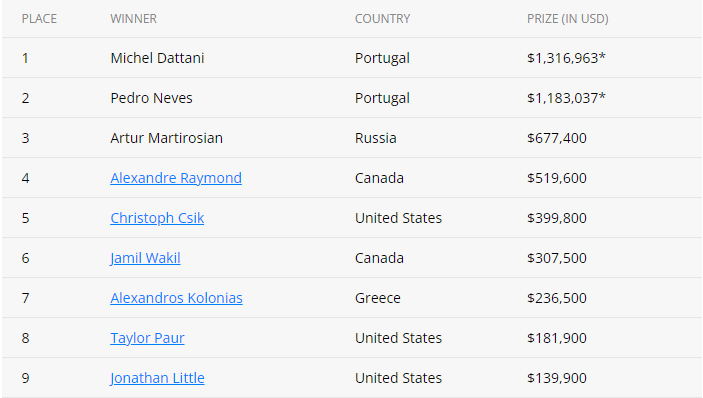The height and width of the screenshot is (398, 703).
Task: Select the name Michel Dattani
Action: [x=157, y=58]
